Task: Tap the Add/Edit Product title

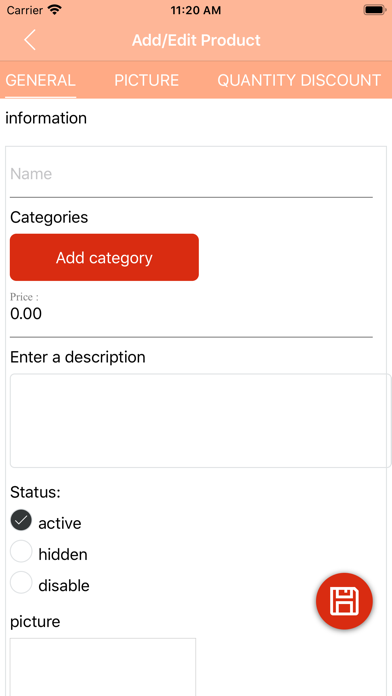Action: tap(196, 40)
